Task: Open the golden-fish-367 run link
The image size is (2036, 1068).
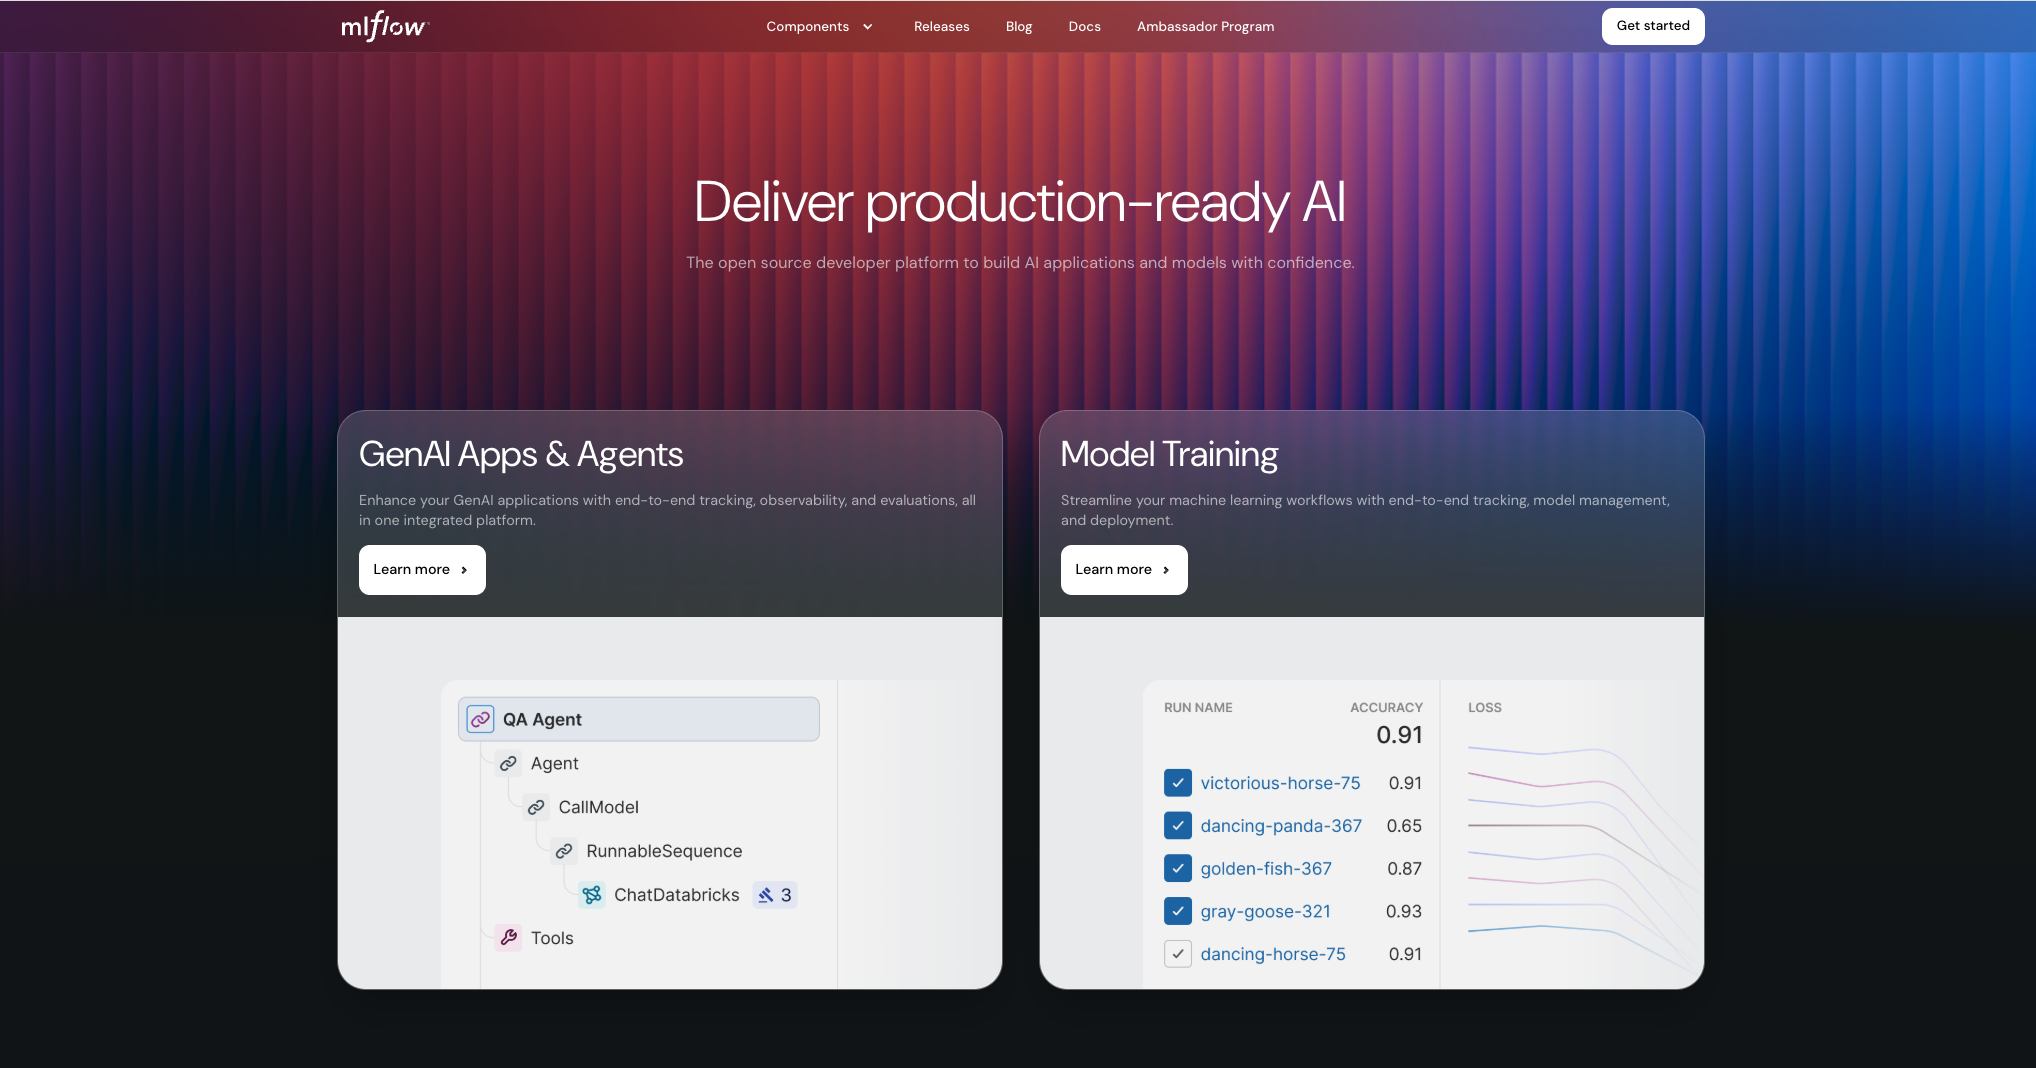Action: pos(1265,868)
